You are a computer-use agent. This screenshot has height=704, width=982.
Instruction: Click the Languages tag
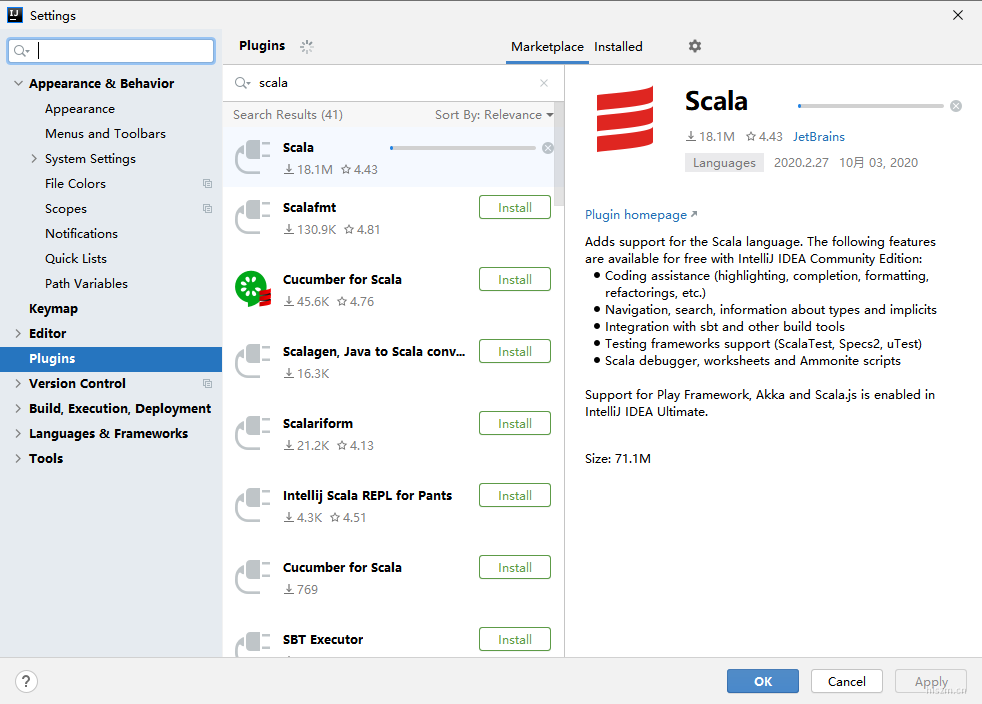(x=724, y=163)
